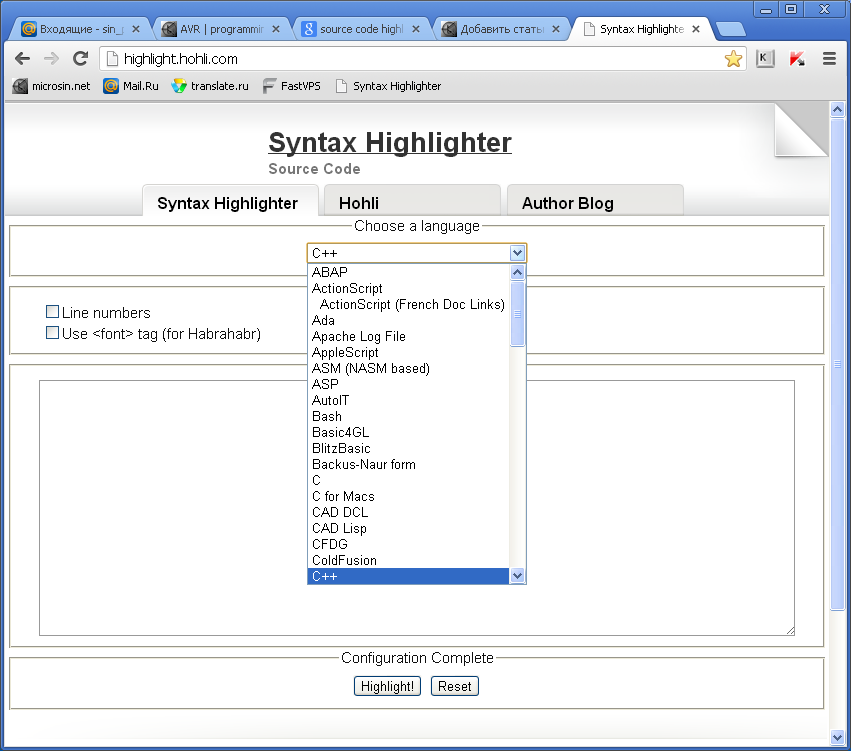851x751 pixels.
Task: Close the Входящие mail tab
Action: pos(136,29)
